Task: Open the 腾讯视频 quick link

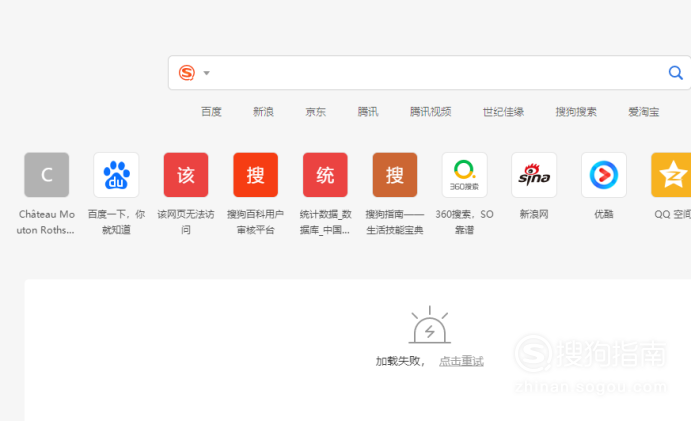Action: (x=431, y=112)
